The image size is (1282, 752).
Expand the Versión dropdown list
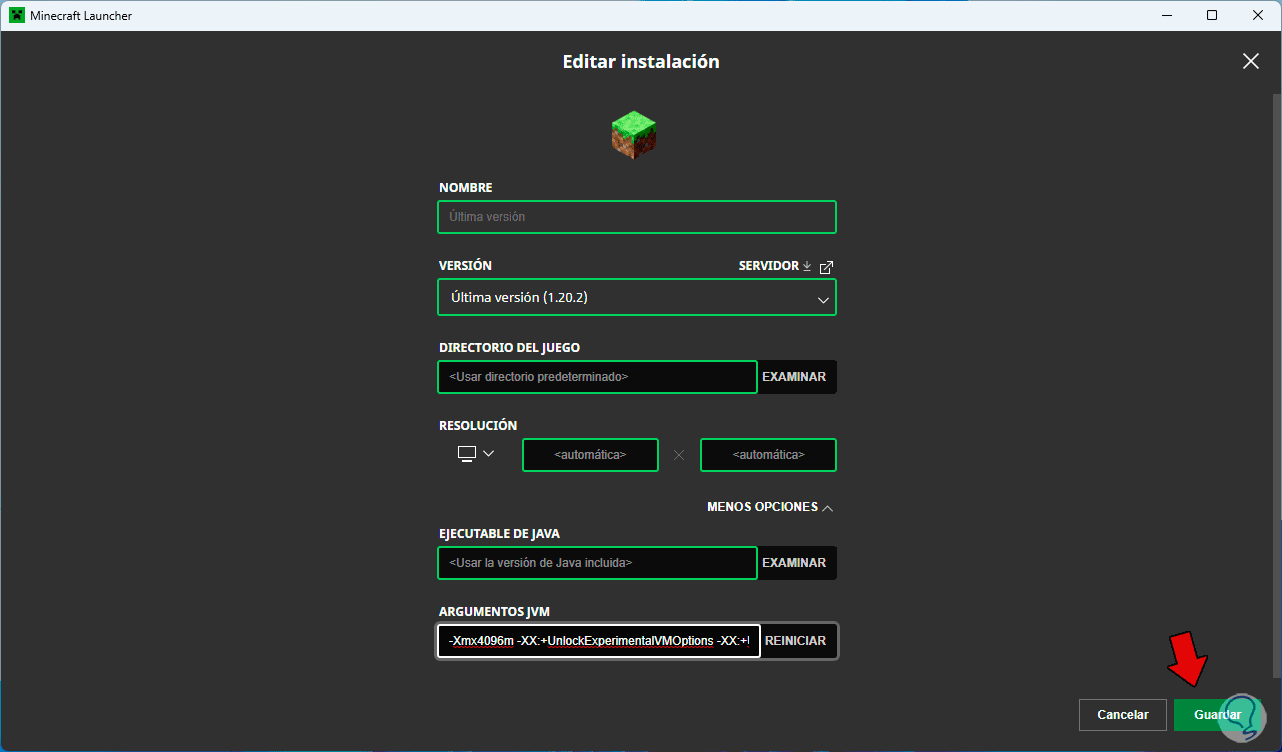coord(637,297)
